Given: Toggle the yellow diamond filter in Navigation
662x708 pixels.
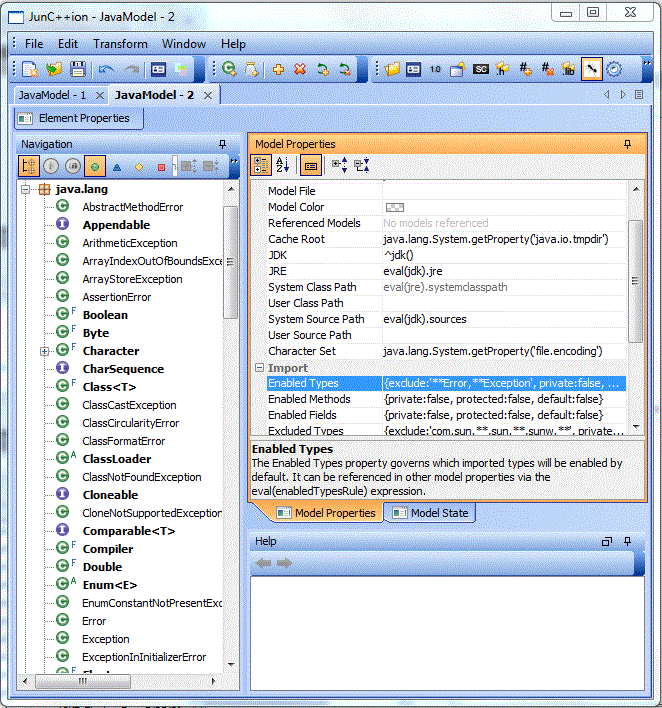Looking at the screenshot, I should (139, 167).
